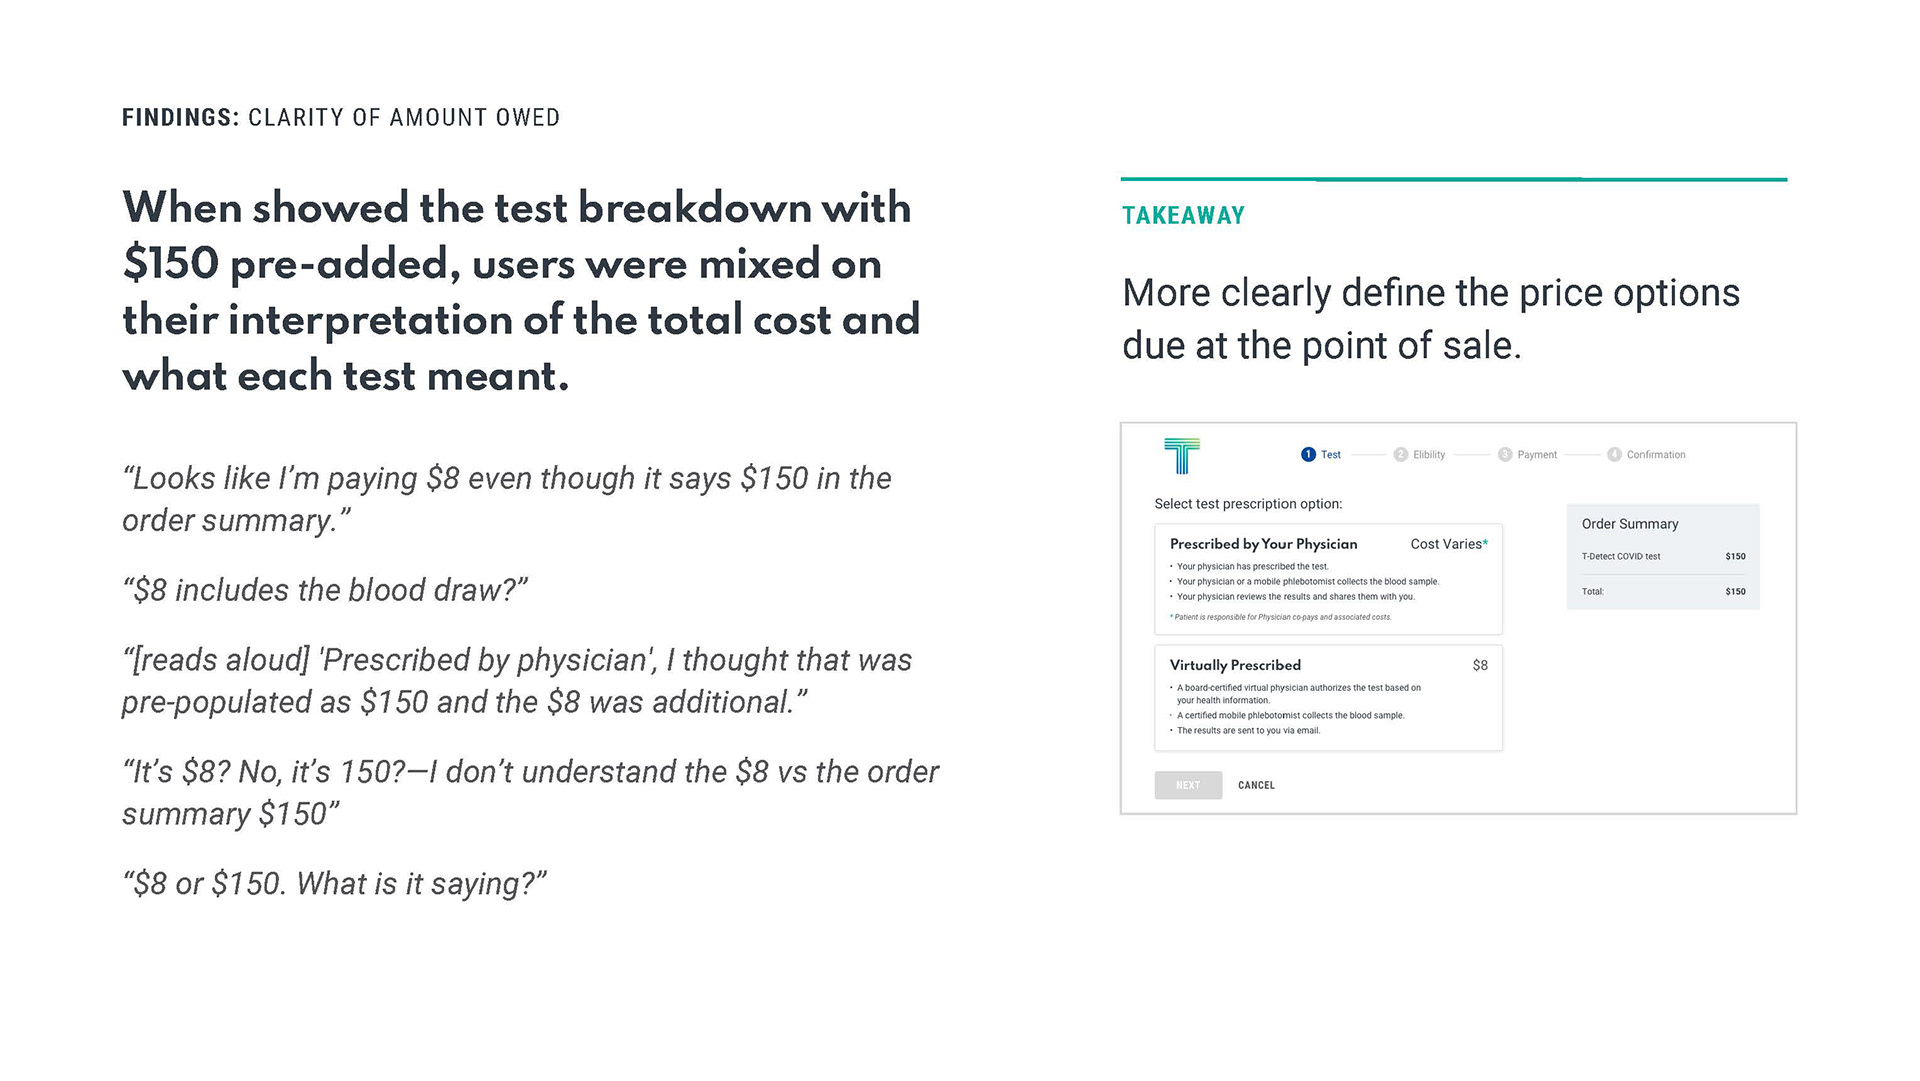1920x1081 pixels.
Task: Select step 1 Test circle icon
Action: tap(1308, 455)
